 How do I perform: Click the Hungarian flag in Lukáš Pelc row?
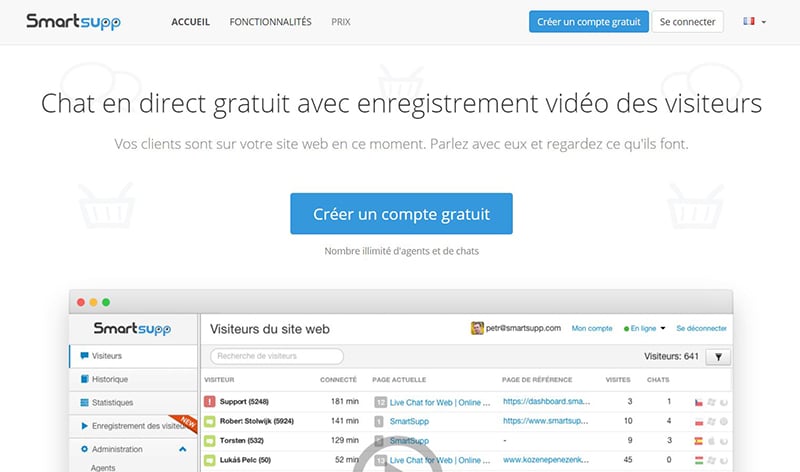click(x=699, y=460)
